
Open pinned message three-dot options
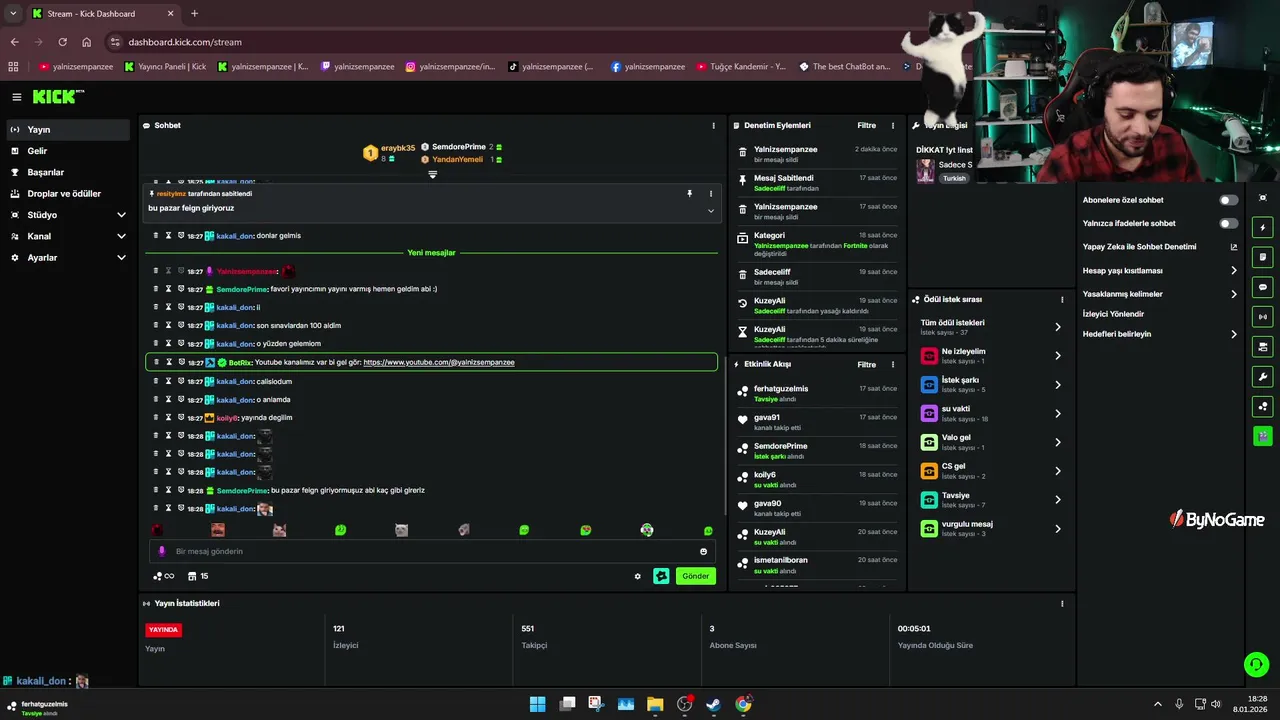coord(711,193)
